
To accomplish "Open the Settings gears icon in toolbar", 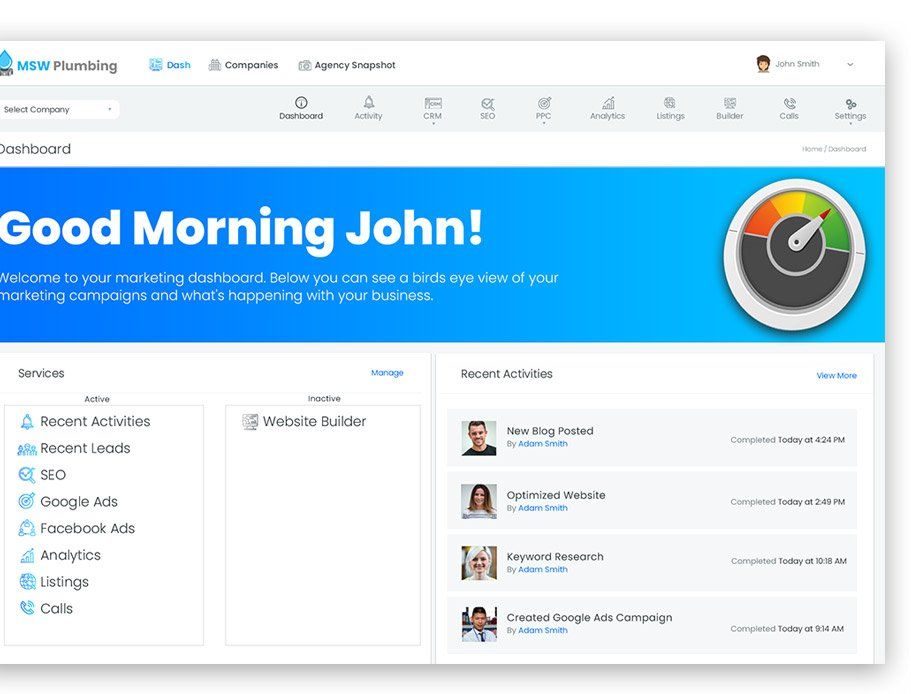I will pos(851,104).
